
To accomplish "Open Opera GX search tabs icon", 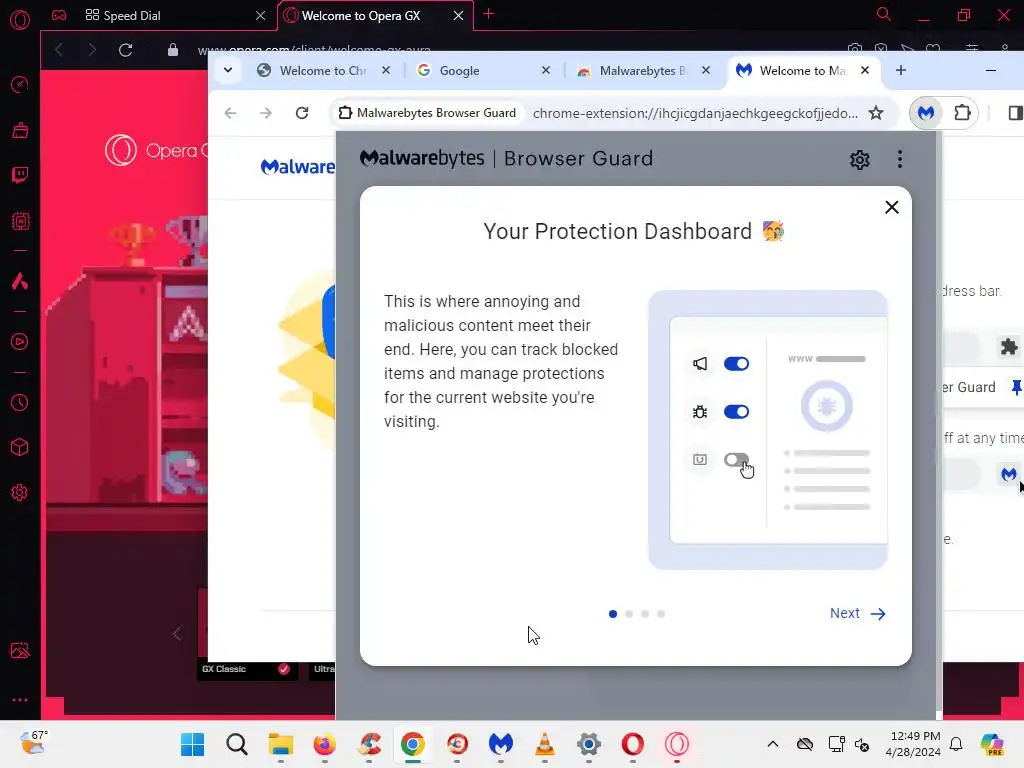I will point(884,14).
